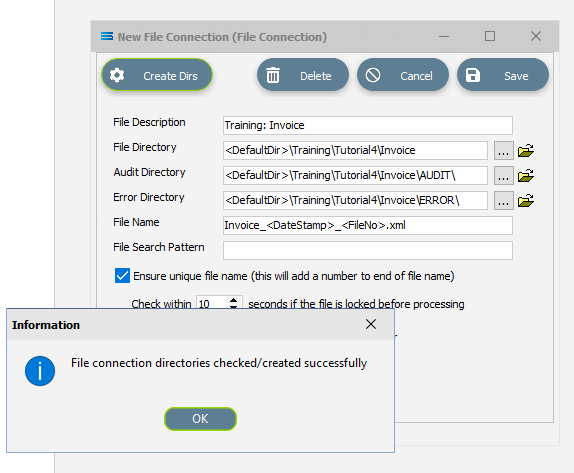Click the Delete trash can icon
The image size is (574, 473).
pyautogui.click(x=273, y=75)
